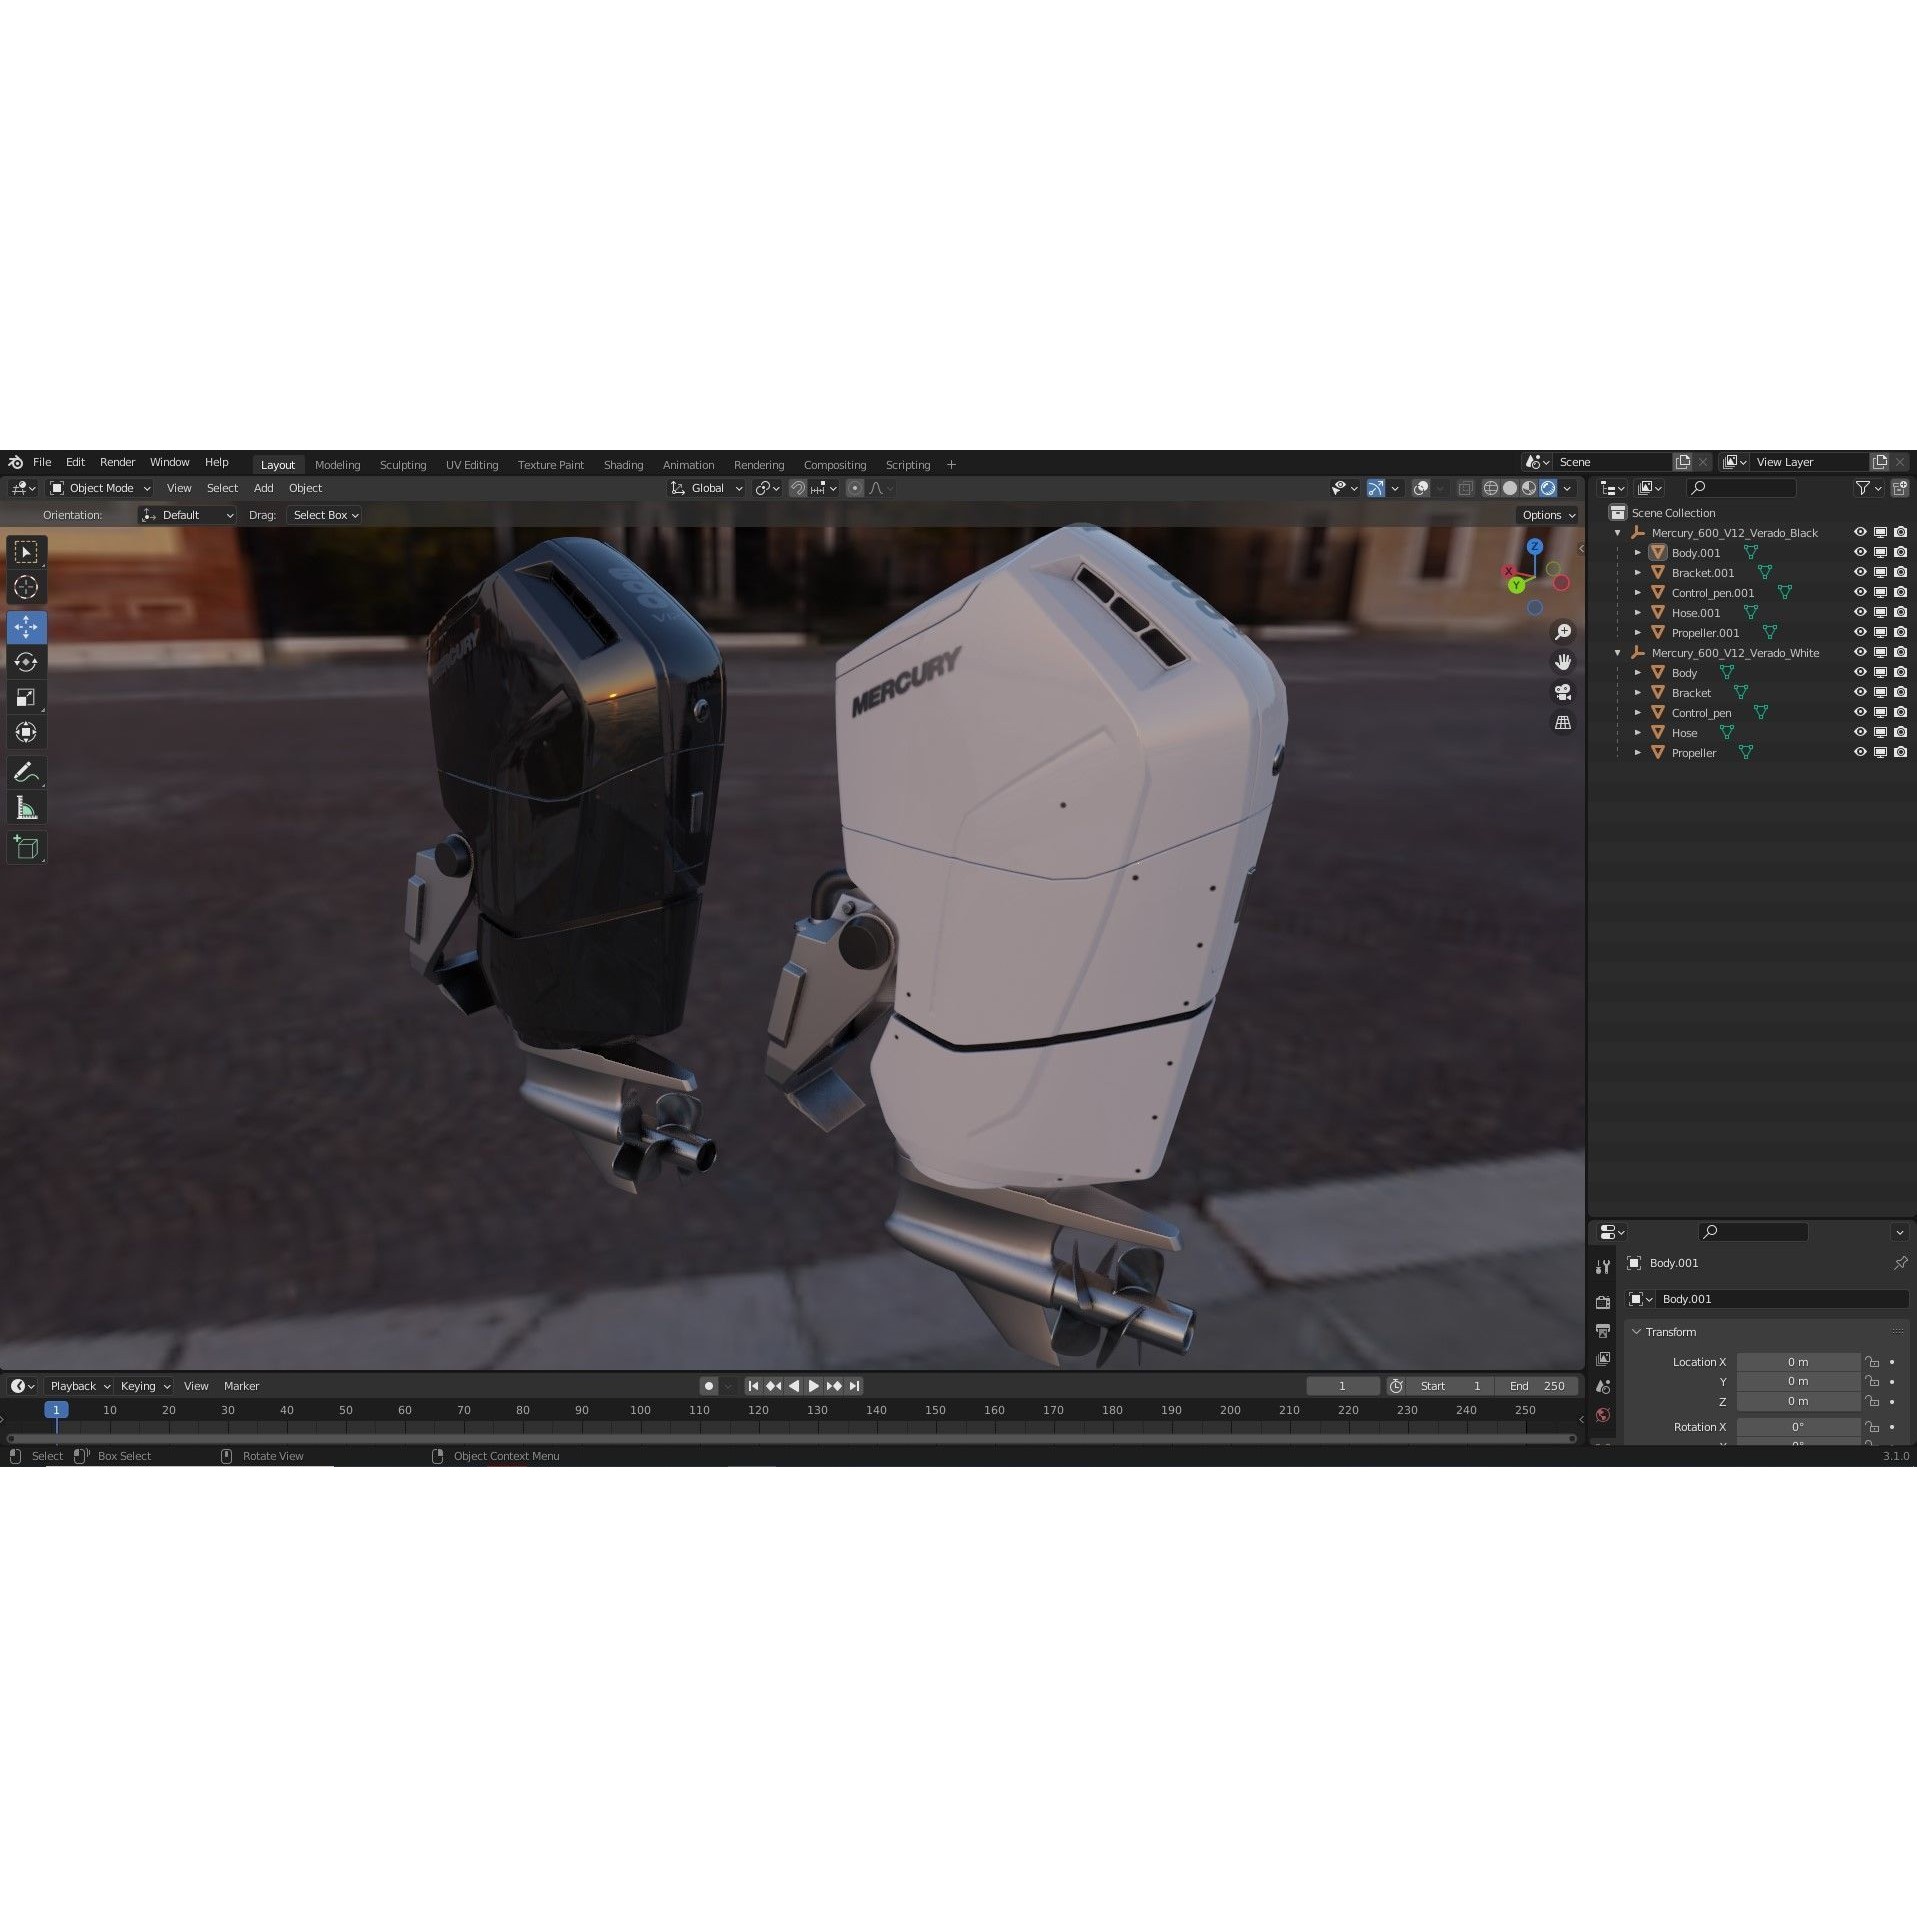Click the camera view icon in viewport gizmos

click(x=1563, y=691)
